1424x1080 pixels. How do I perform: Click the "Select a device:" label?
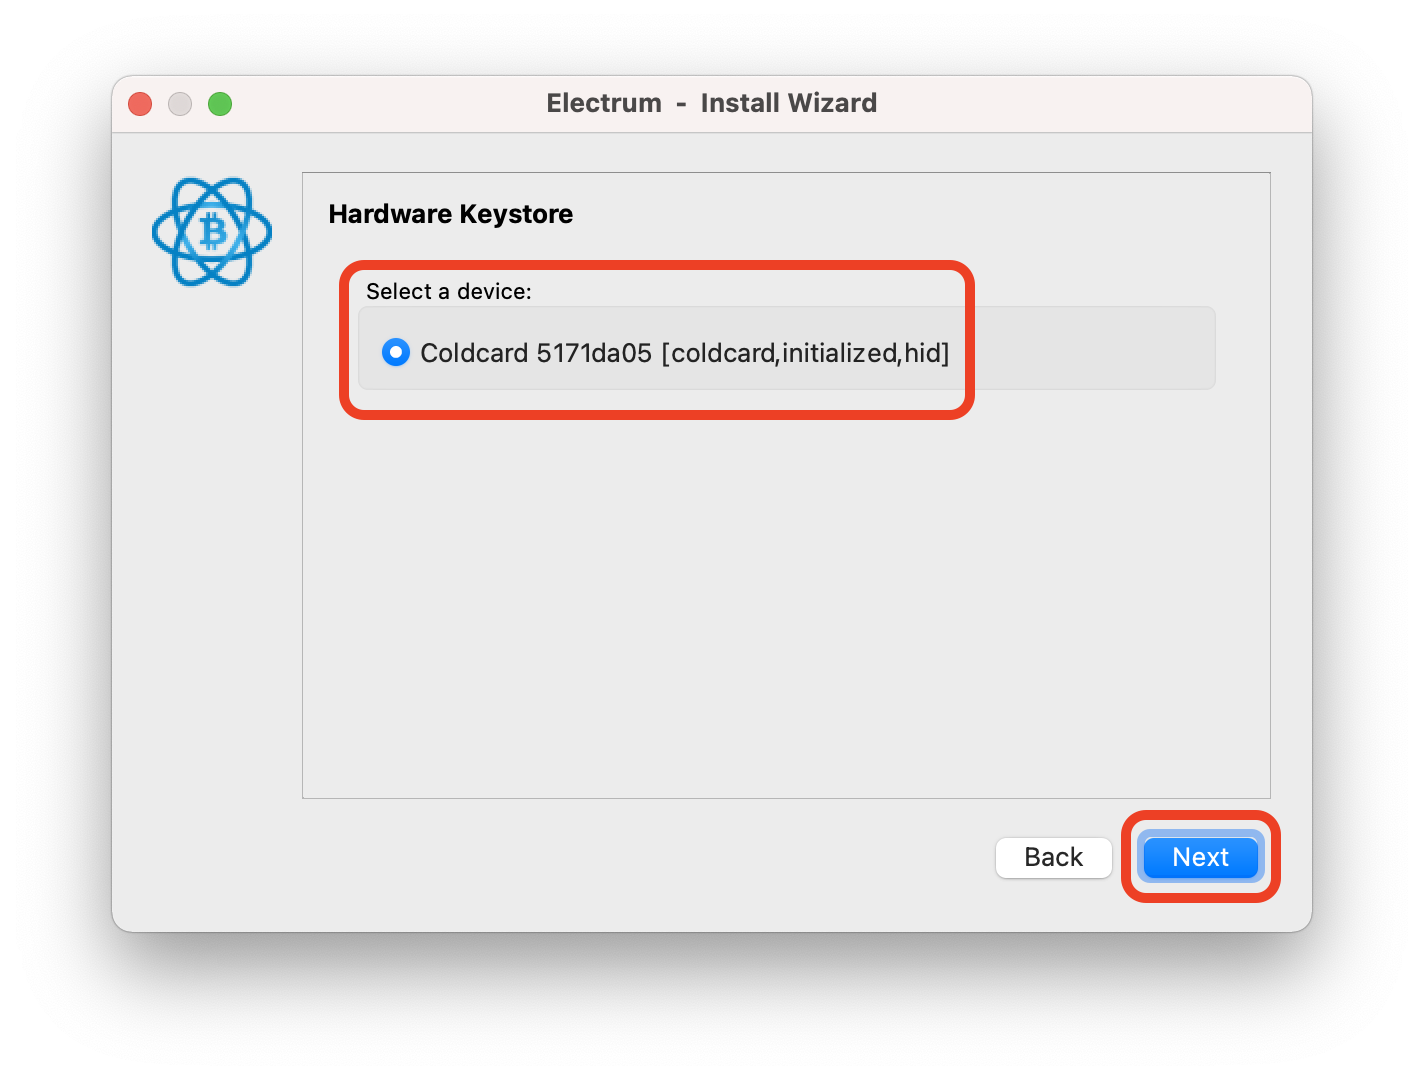tap(449, 291)
